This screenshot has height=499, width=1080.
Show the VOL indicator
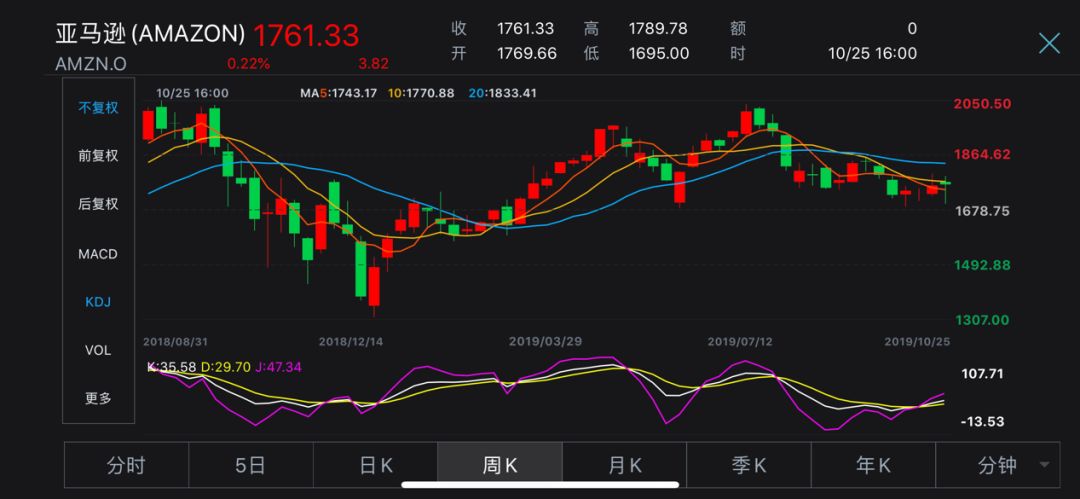(x=98, y=350)
